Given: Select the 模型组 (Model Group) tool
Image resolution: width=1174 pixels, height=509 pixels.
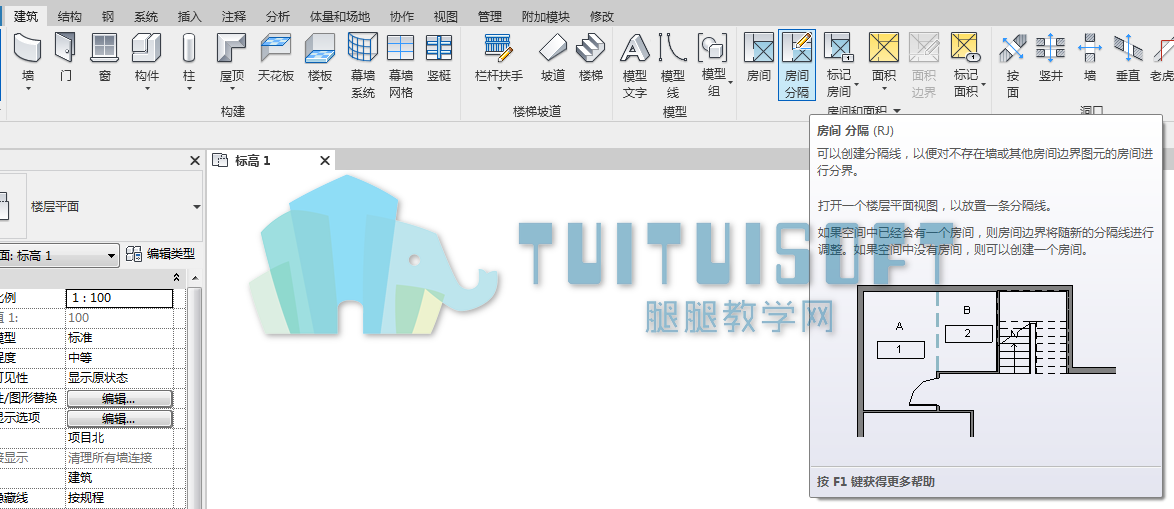Looking at the screenshot, I should coord(714,66).
